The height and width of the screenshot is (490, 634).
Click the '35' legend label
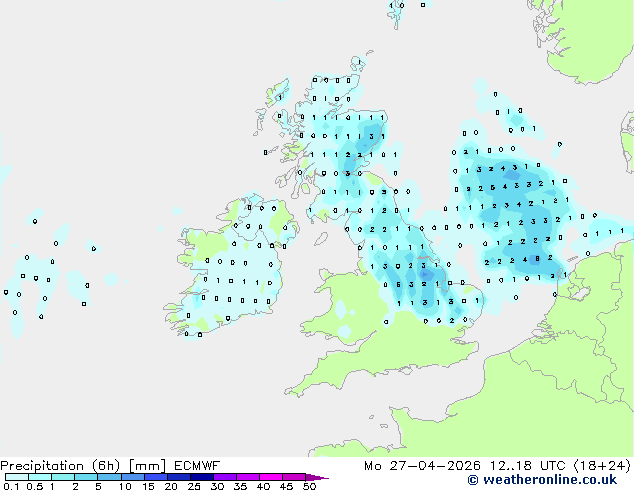click(240, 486)
